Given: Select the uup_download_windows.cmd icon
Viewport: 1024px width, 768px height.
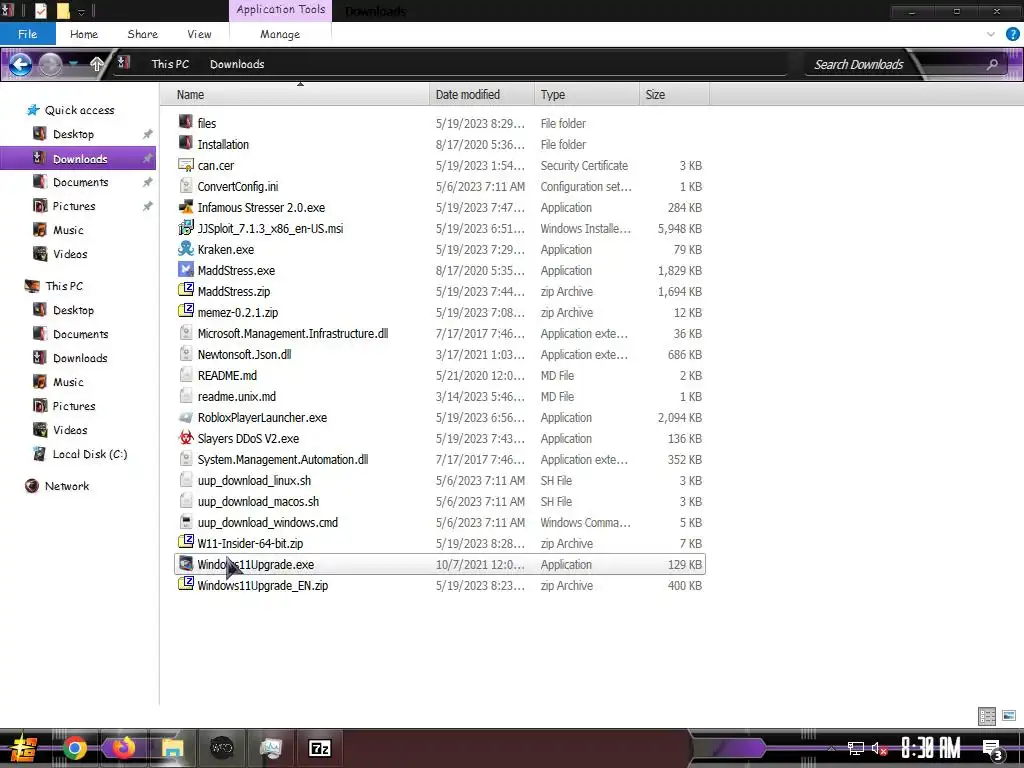Looking at the screenshot, I should pos(186,522).
